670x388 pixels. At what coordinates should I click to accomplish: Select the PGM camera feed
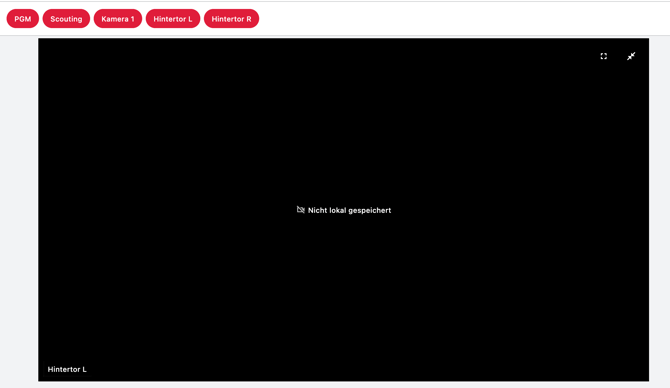coord(23,19)
